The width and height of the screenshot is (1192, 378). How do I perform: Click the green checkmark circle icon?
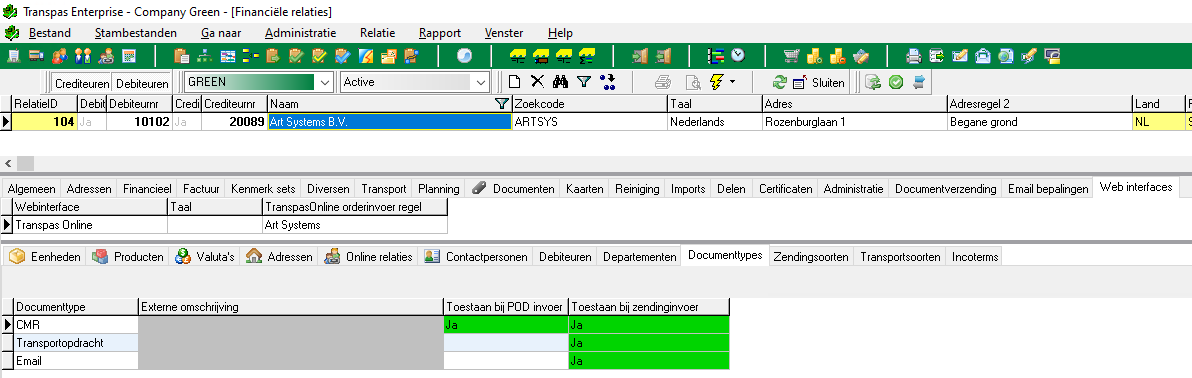coord(896,82)
